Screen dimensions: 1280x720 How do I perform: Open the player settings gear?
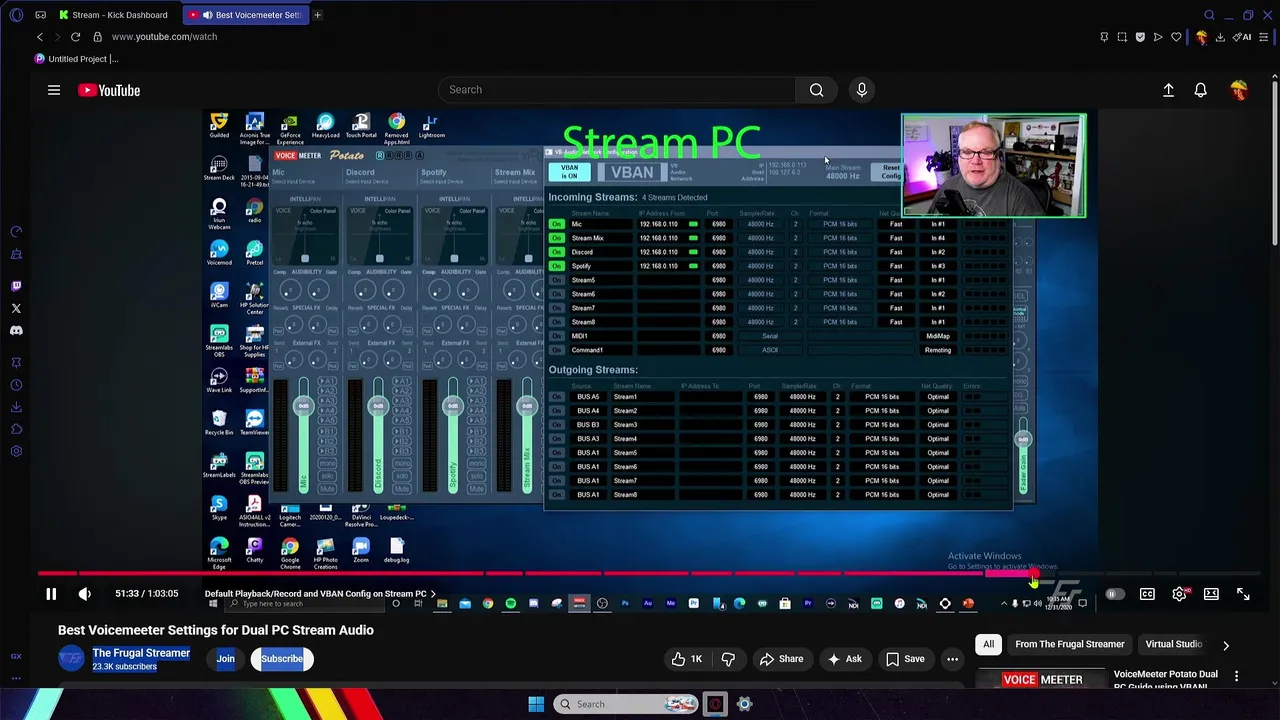coord(1180,594)
